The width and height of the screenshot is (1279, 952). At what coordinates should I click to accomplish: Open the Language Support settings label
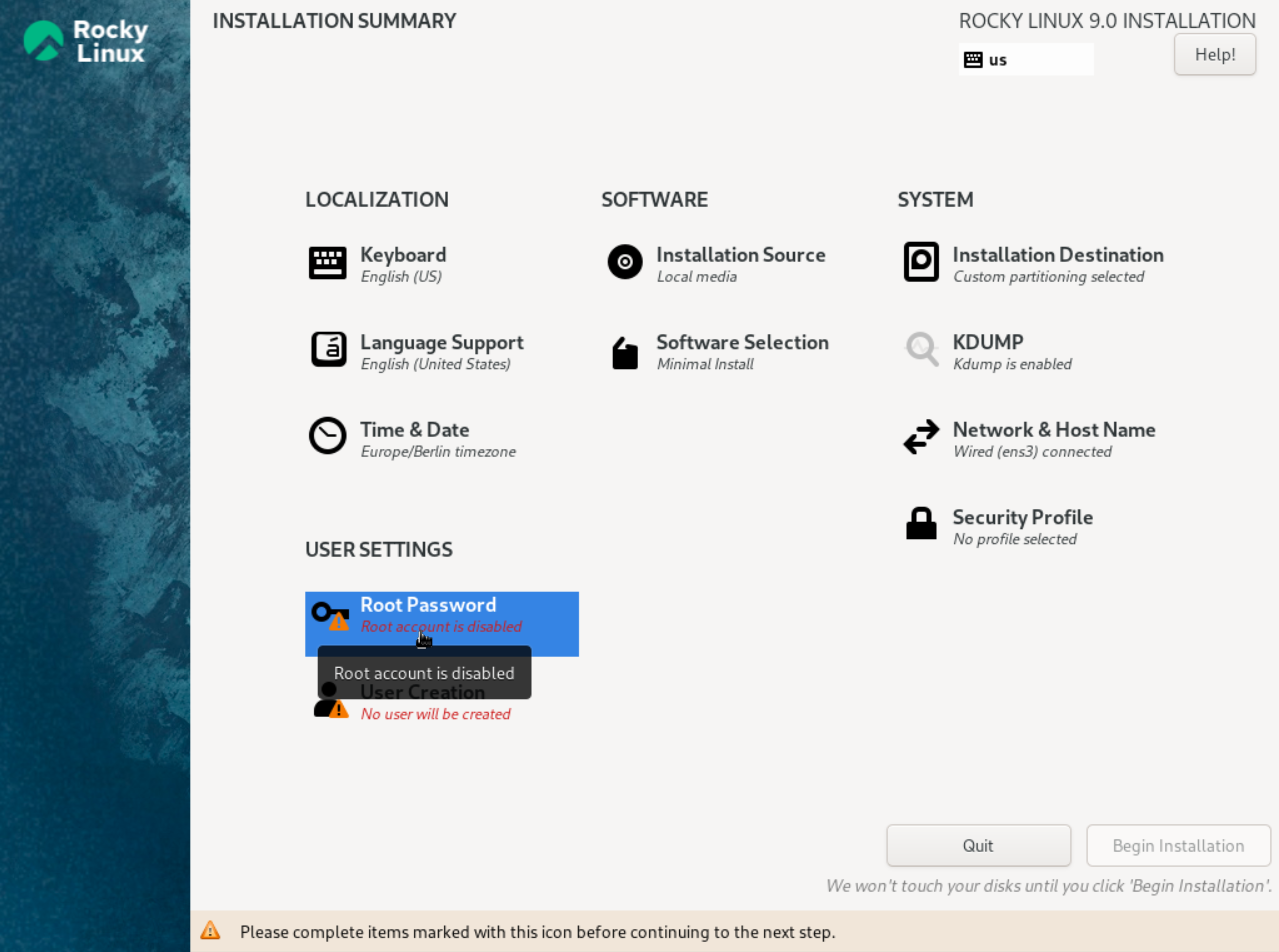tap(442, 343)
